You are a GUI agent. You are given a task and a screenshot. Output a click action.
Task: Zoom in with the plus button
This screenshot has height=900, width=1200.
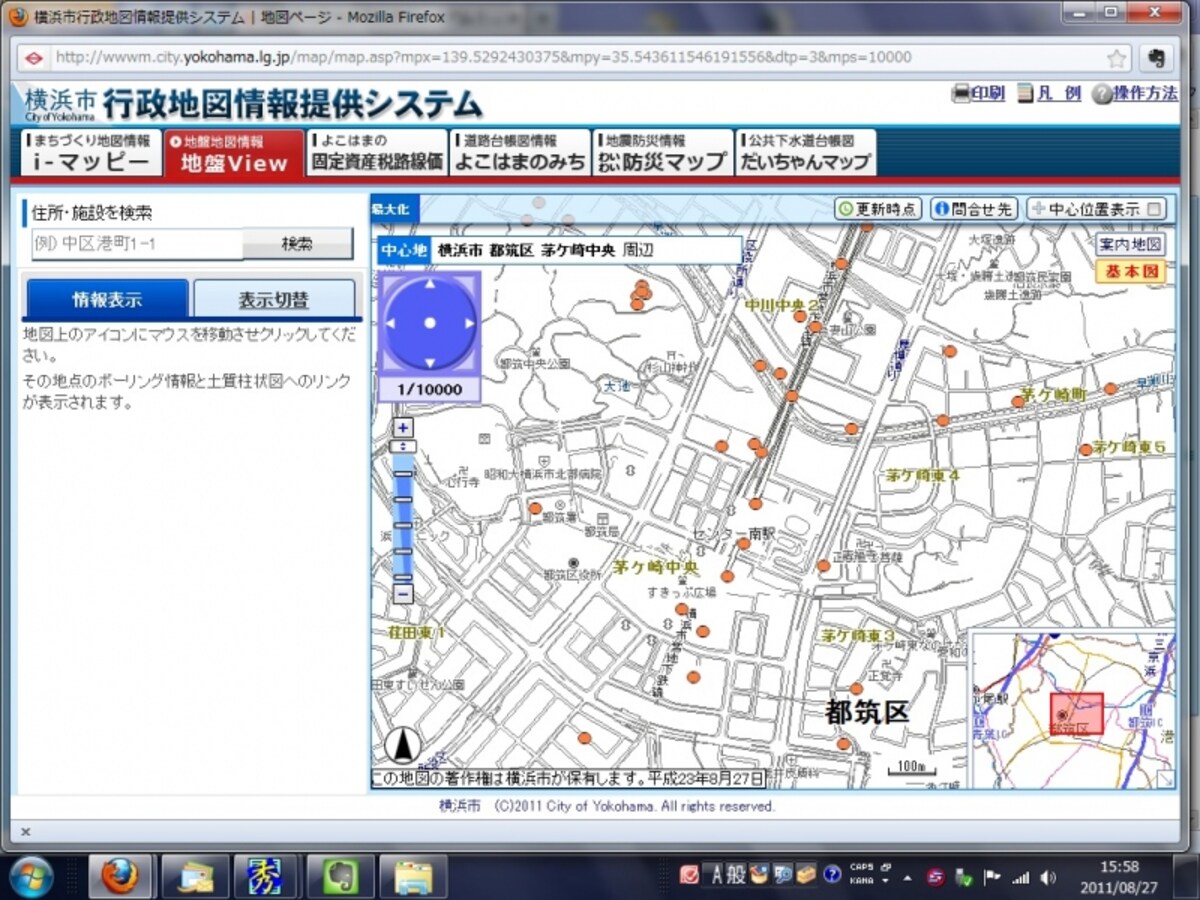click(402, 428)
